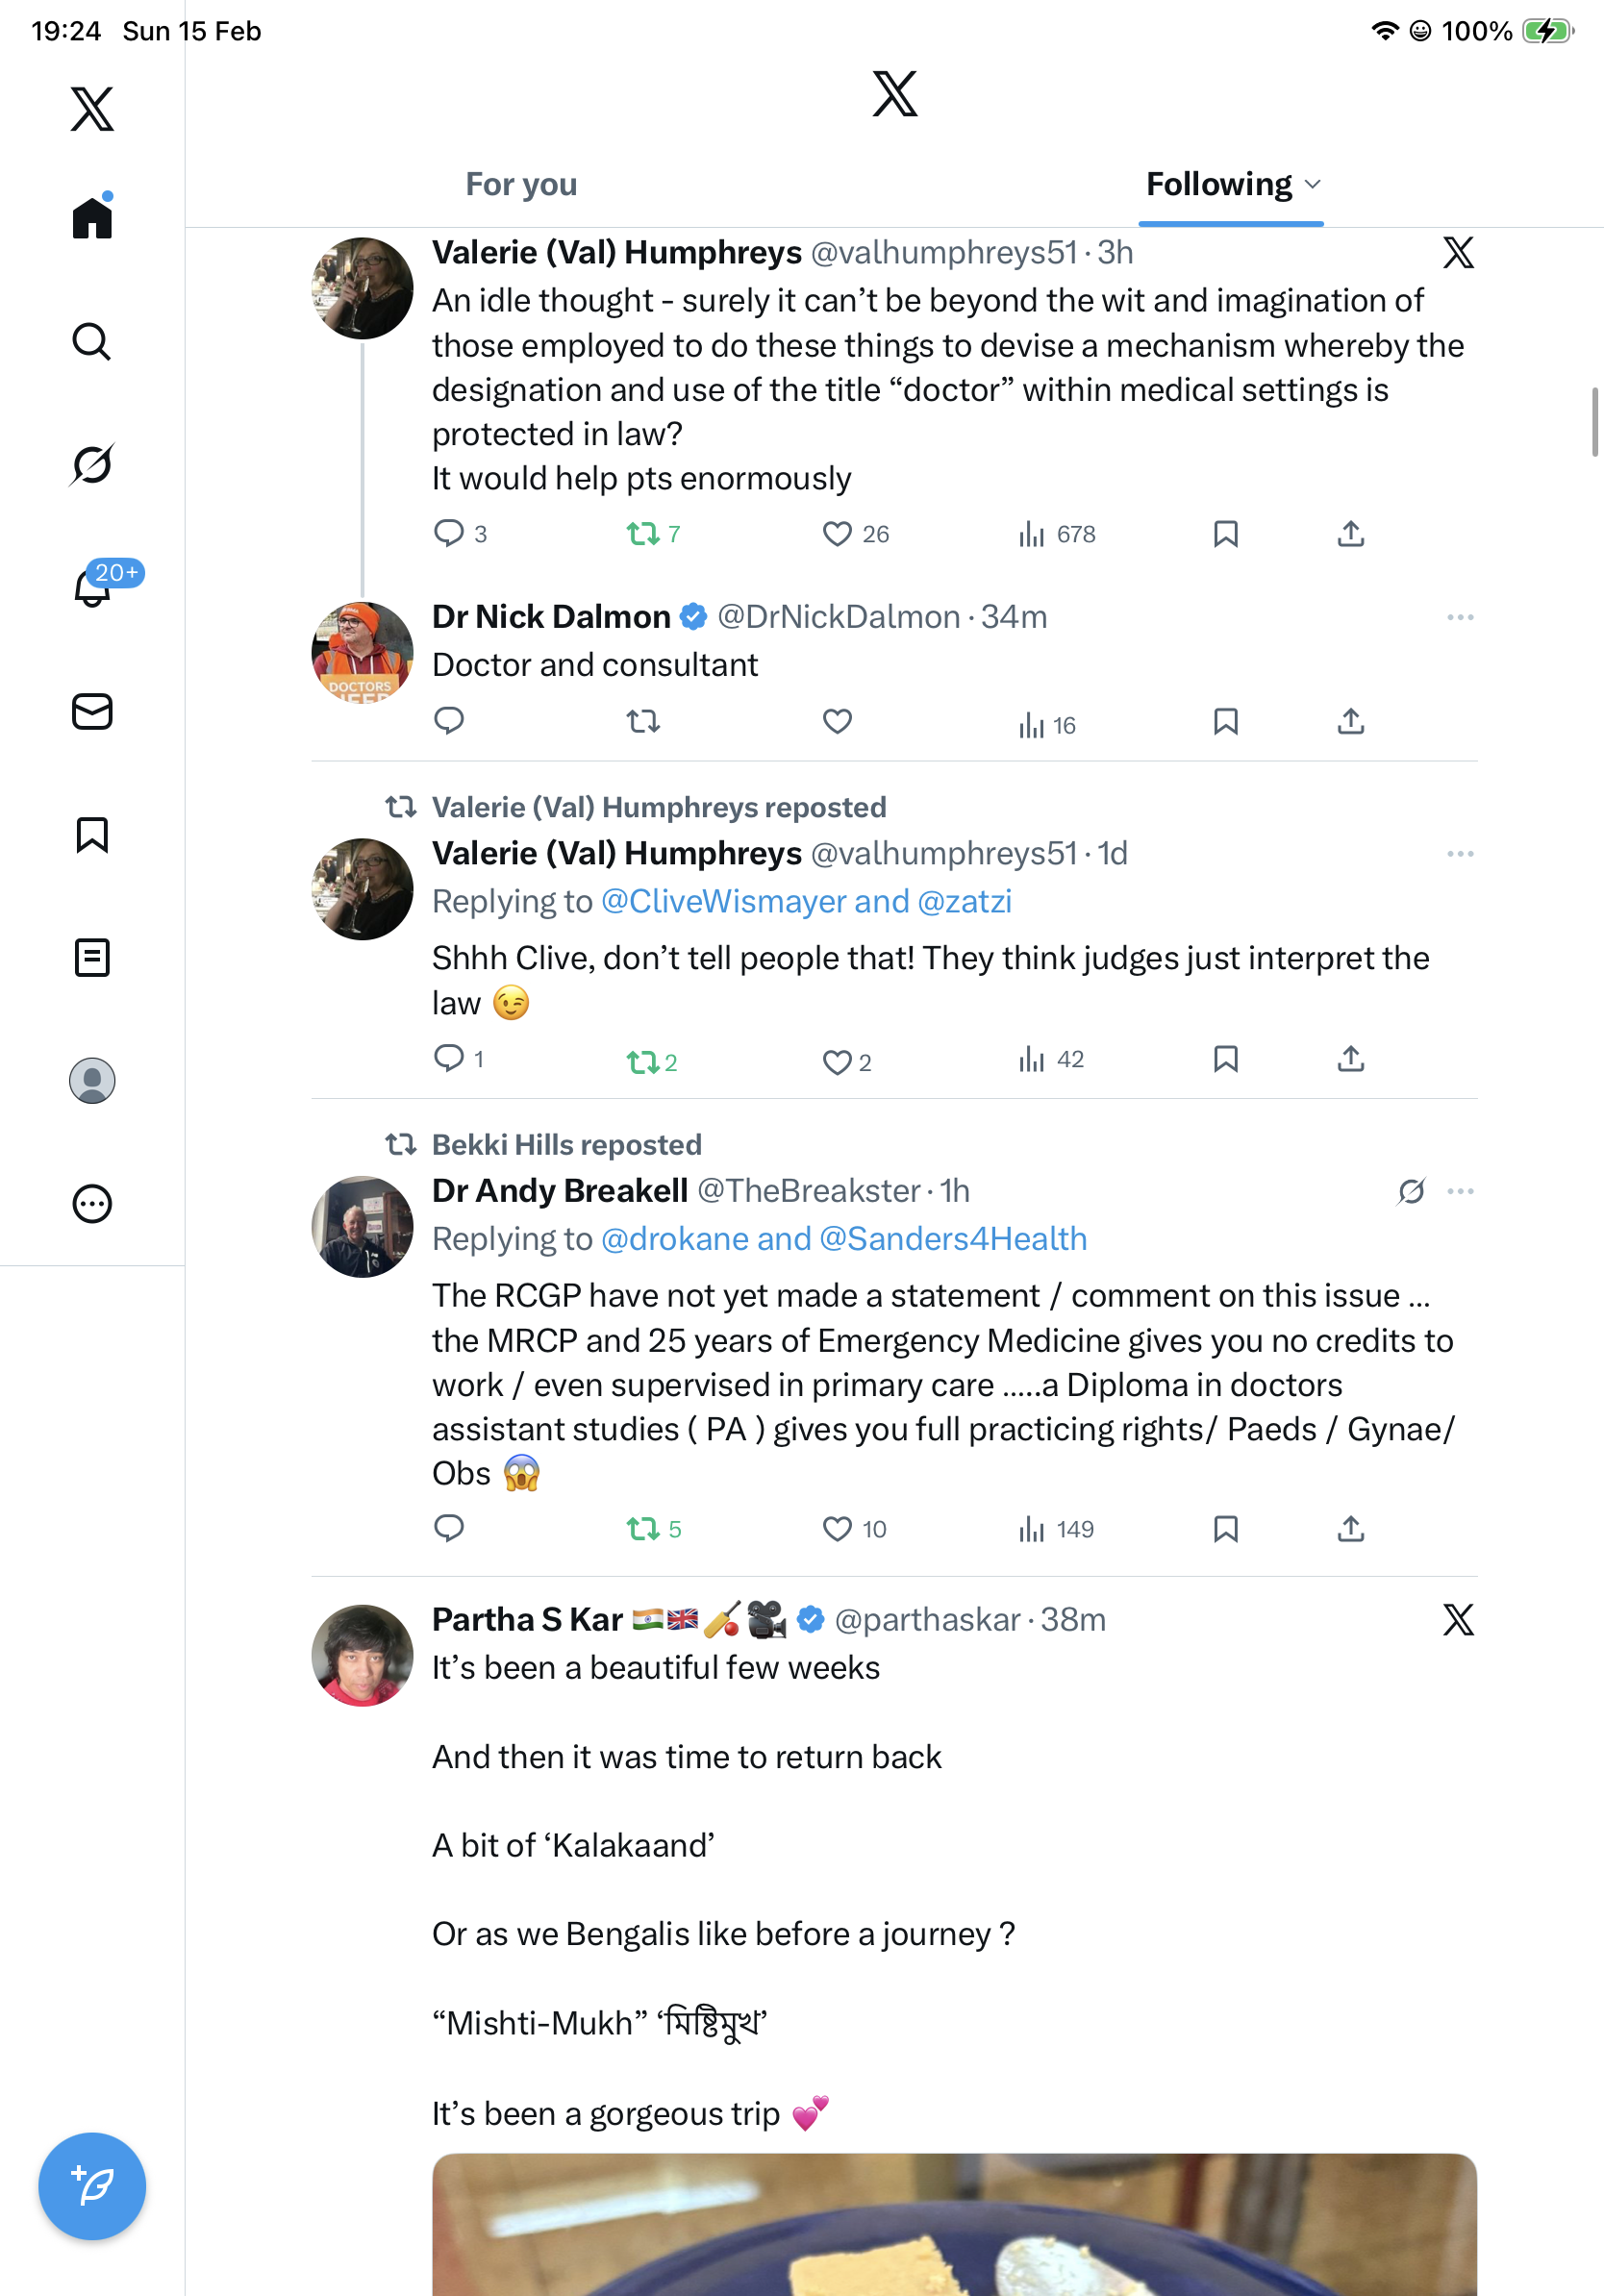The height and width of the screenshot is (2296, 1604).
Task: Open Lists icon in the sidebar
Action: point(92,958)
